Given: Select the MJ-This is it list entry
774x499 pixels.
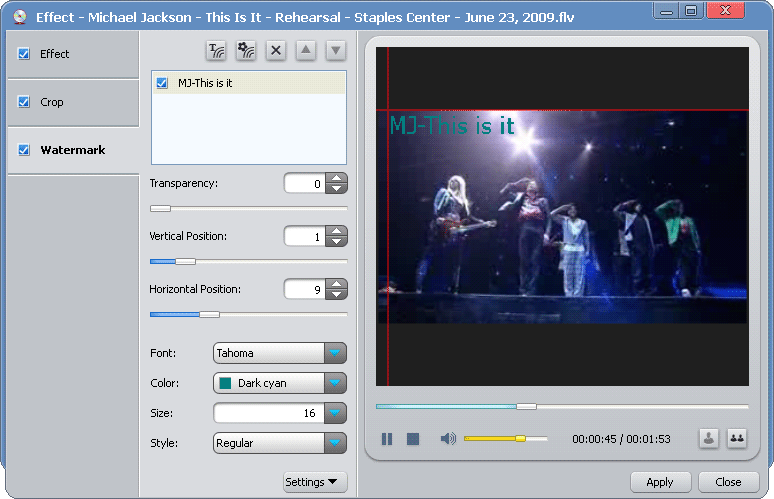Looking at the screenshot, I should click(x=249, y=83).
